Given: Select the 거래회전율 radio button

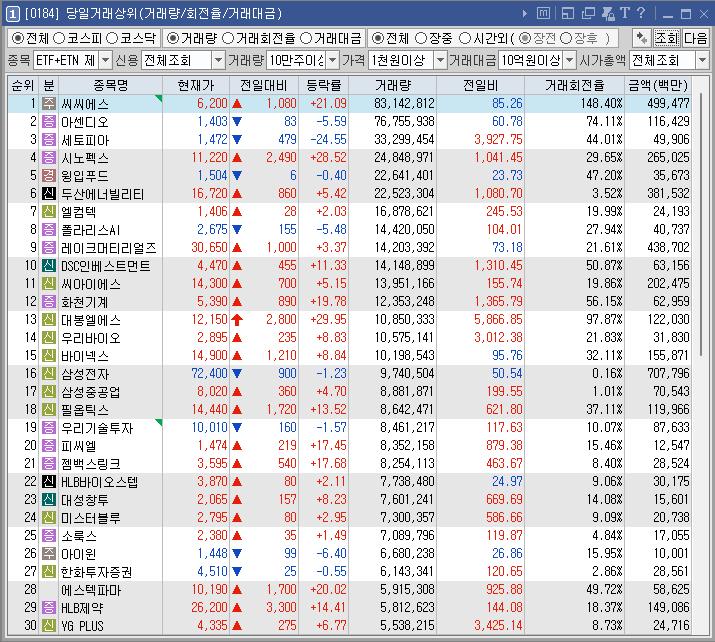Looking at the screenshot, I should pos(228,38).
